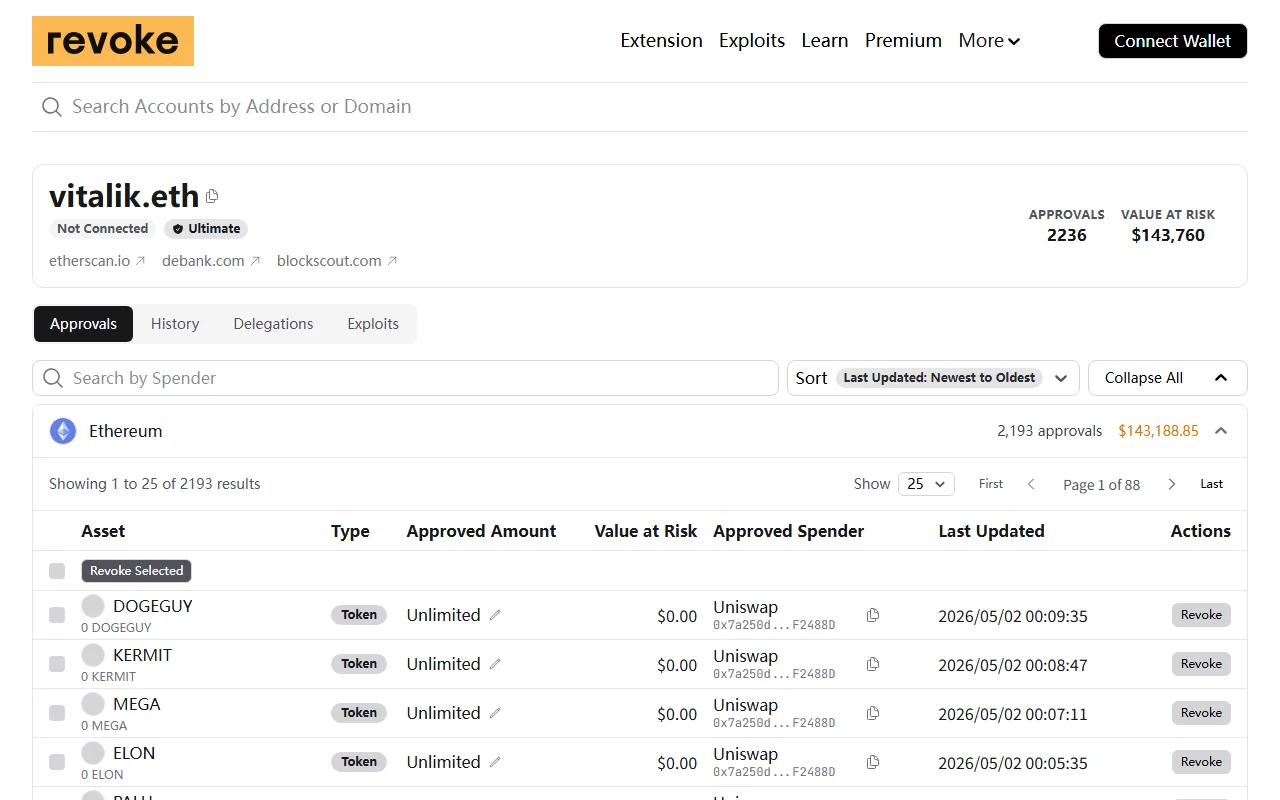This screenshot has width=1280, height=800.
Task: Switch to the Delegations tab
Action: point(273,324)
